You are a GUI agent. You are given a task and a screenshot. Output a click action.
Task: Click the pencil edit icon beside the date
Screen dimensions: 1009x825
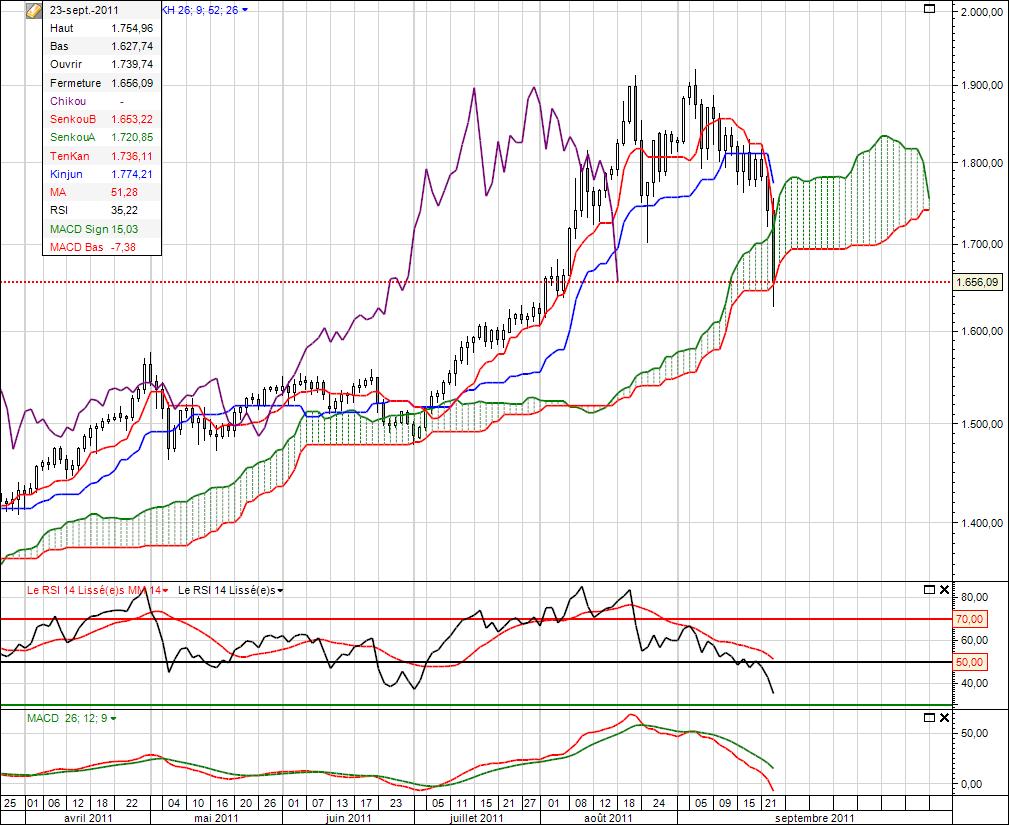[33, 10]
